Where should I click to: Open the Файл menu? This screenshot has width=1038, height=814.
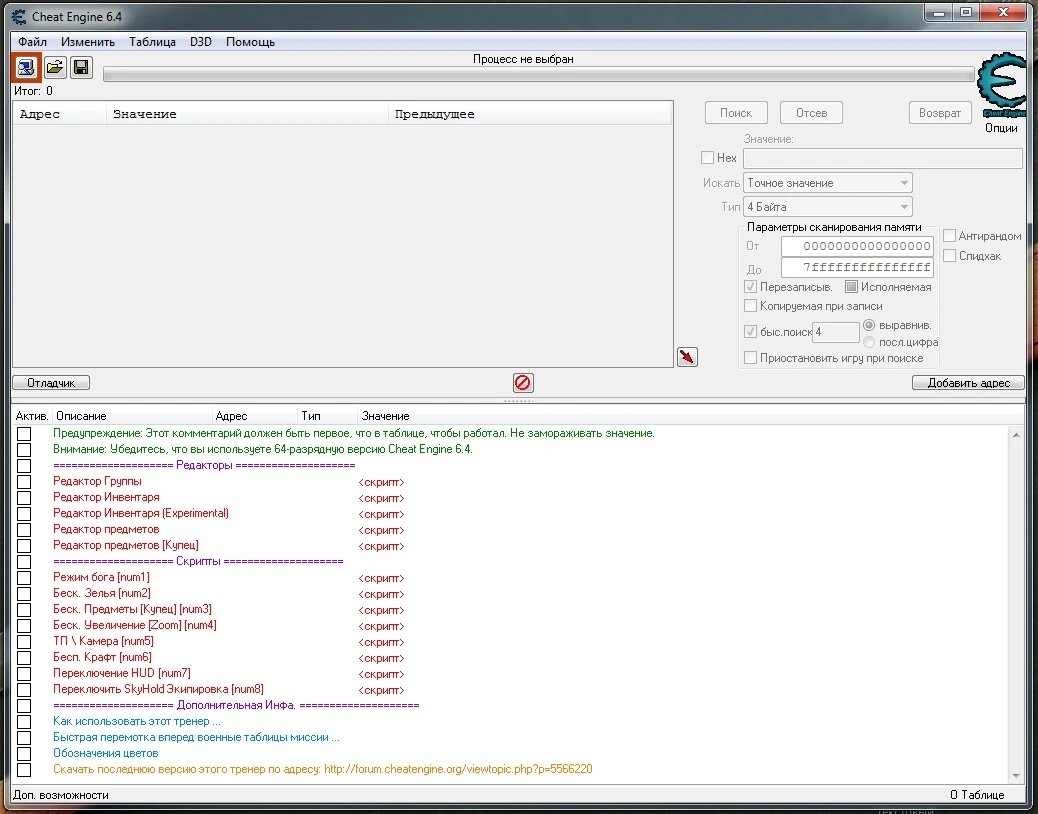click(x=32, y=42)
